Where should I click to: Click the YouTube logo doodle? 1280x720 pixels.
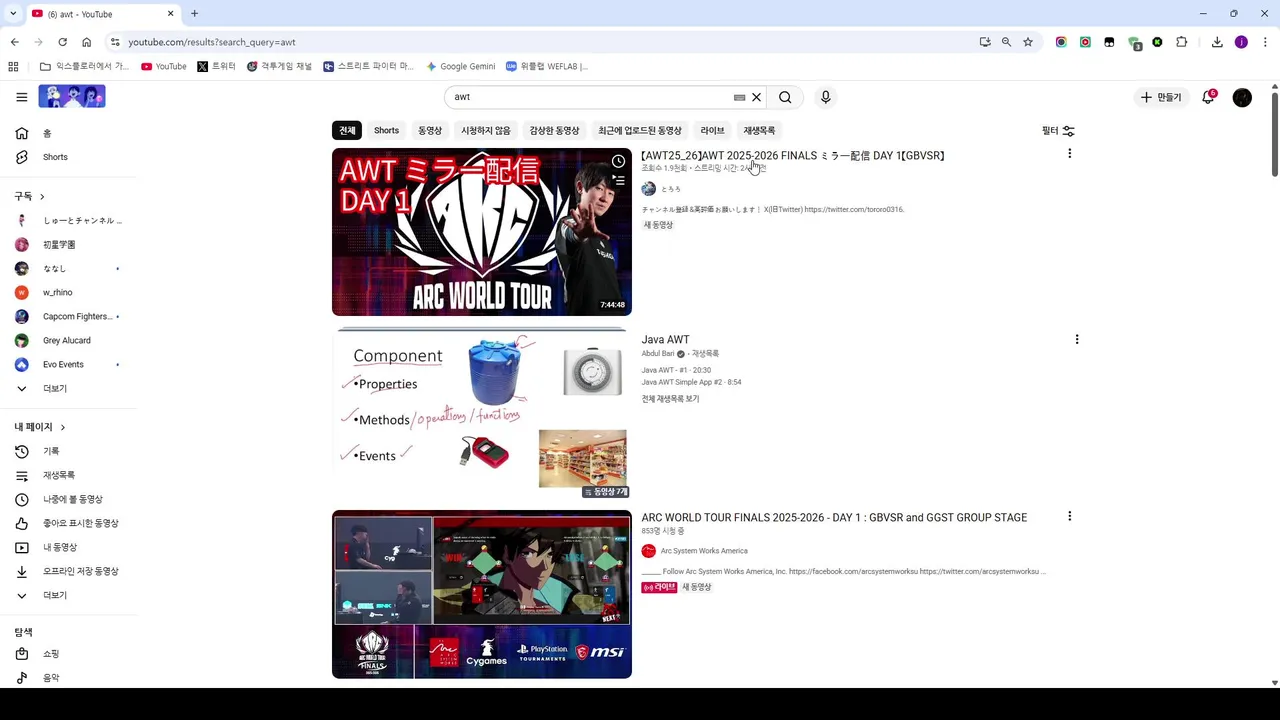(x=72, y=96)
